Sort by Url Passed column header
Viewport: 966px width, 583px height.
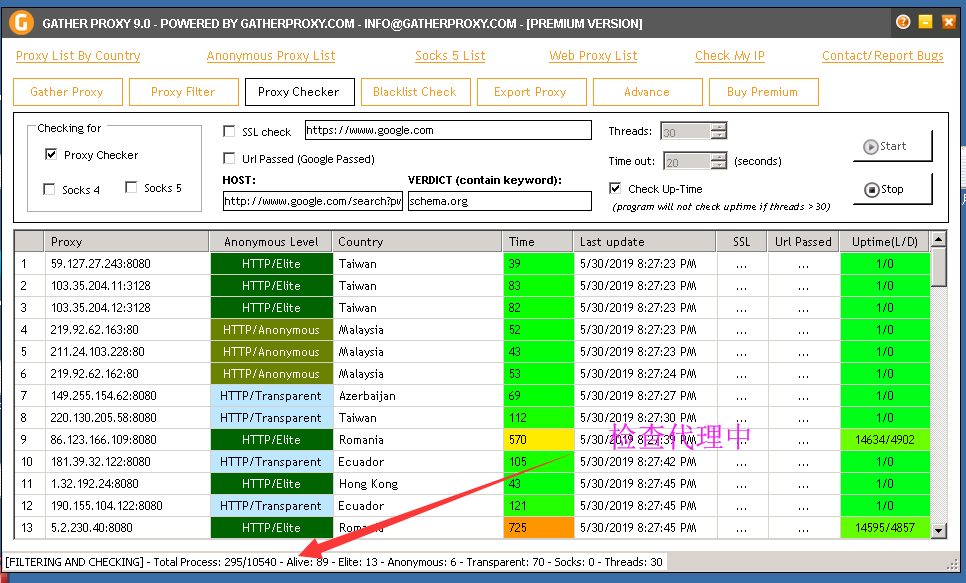pos(803,242)
